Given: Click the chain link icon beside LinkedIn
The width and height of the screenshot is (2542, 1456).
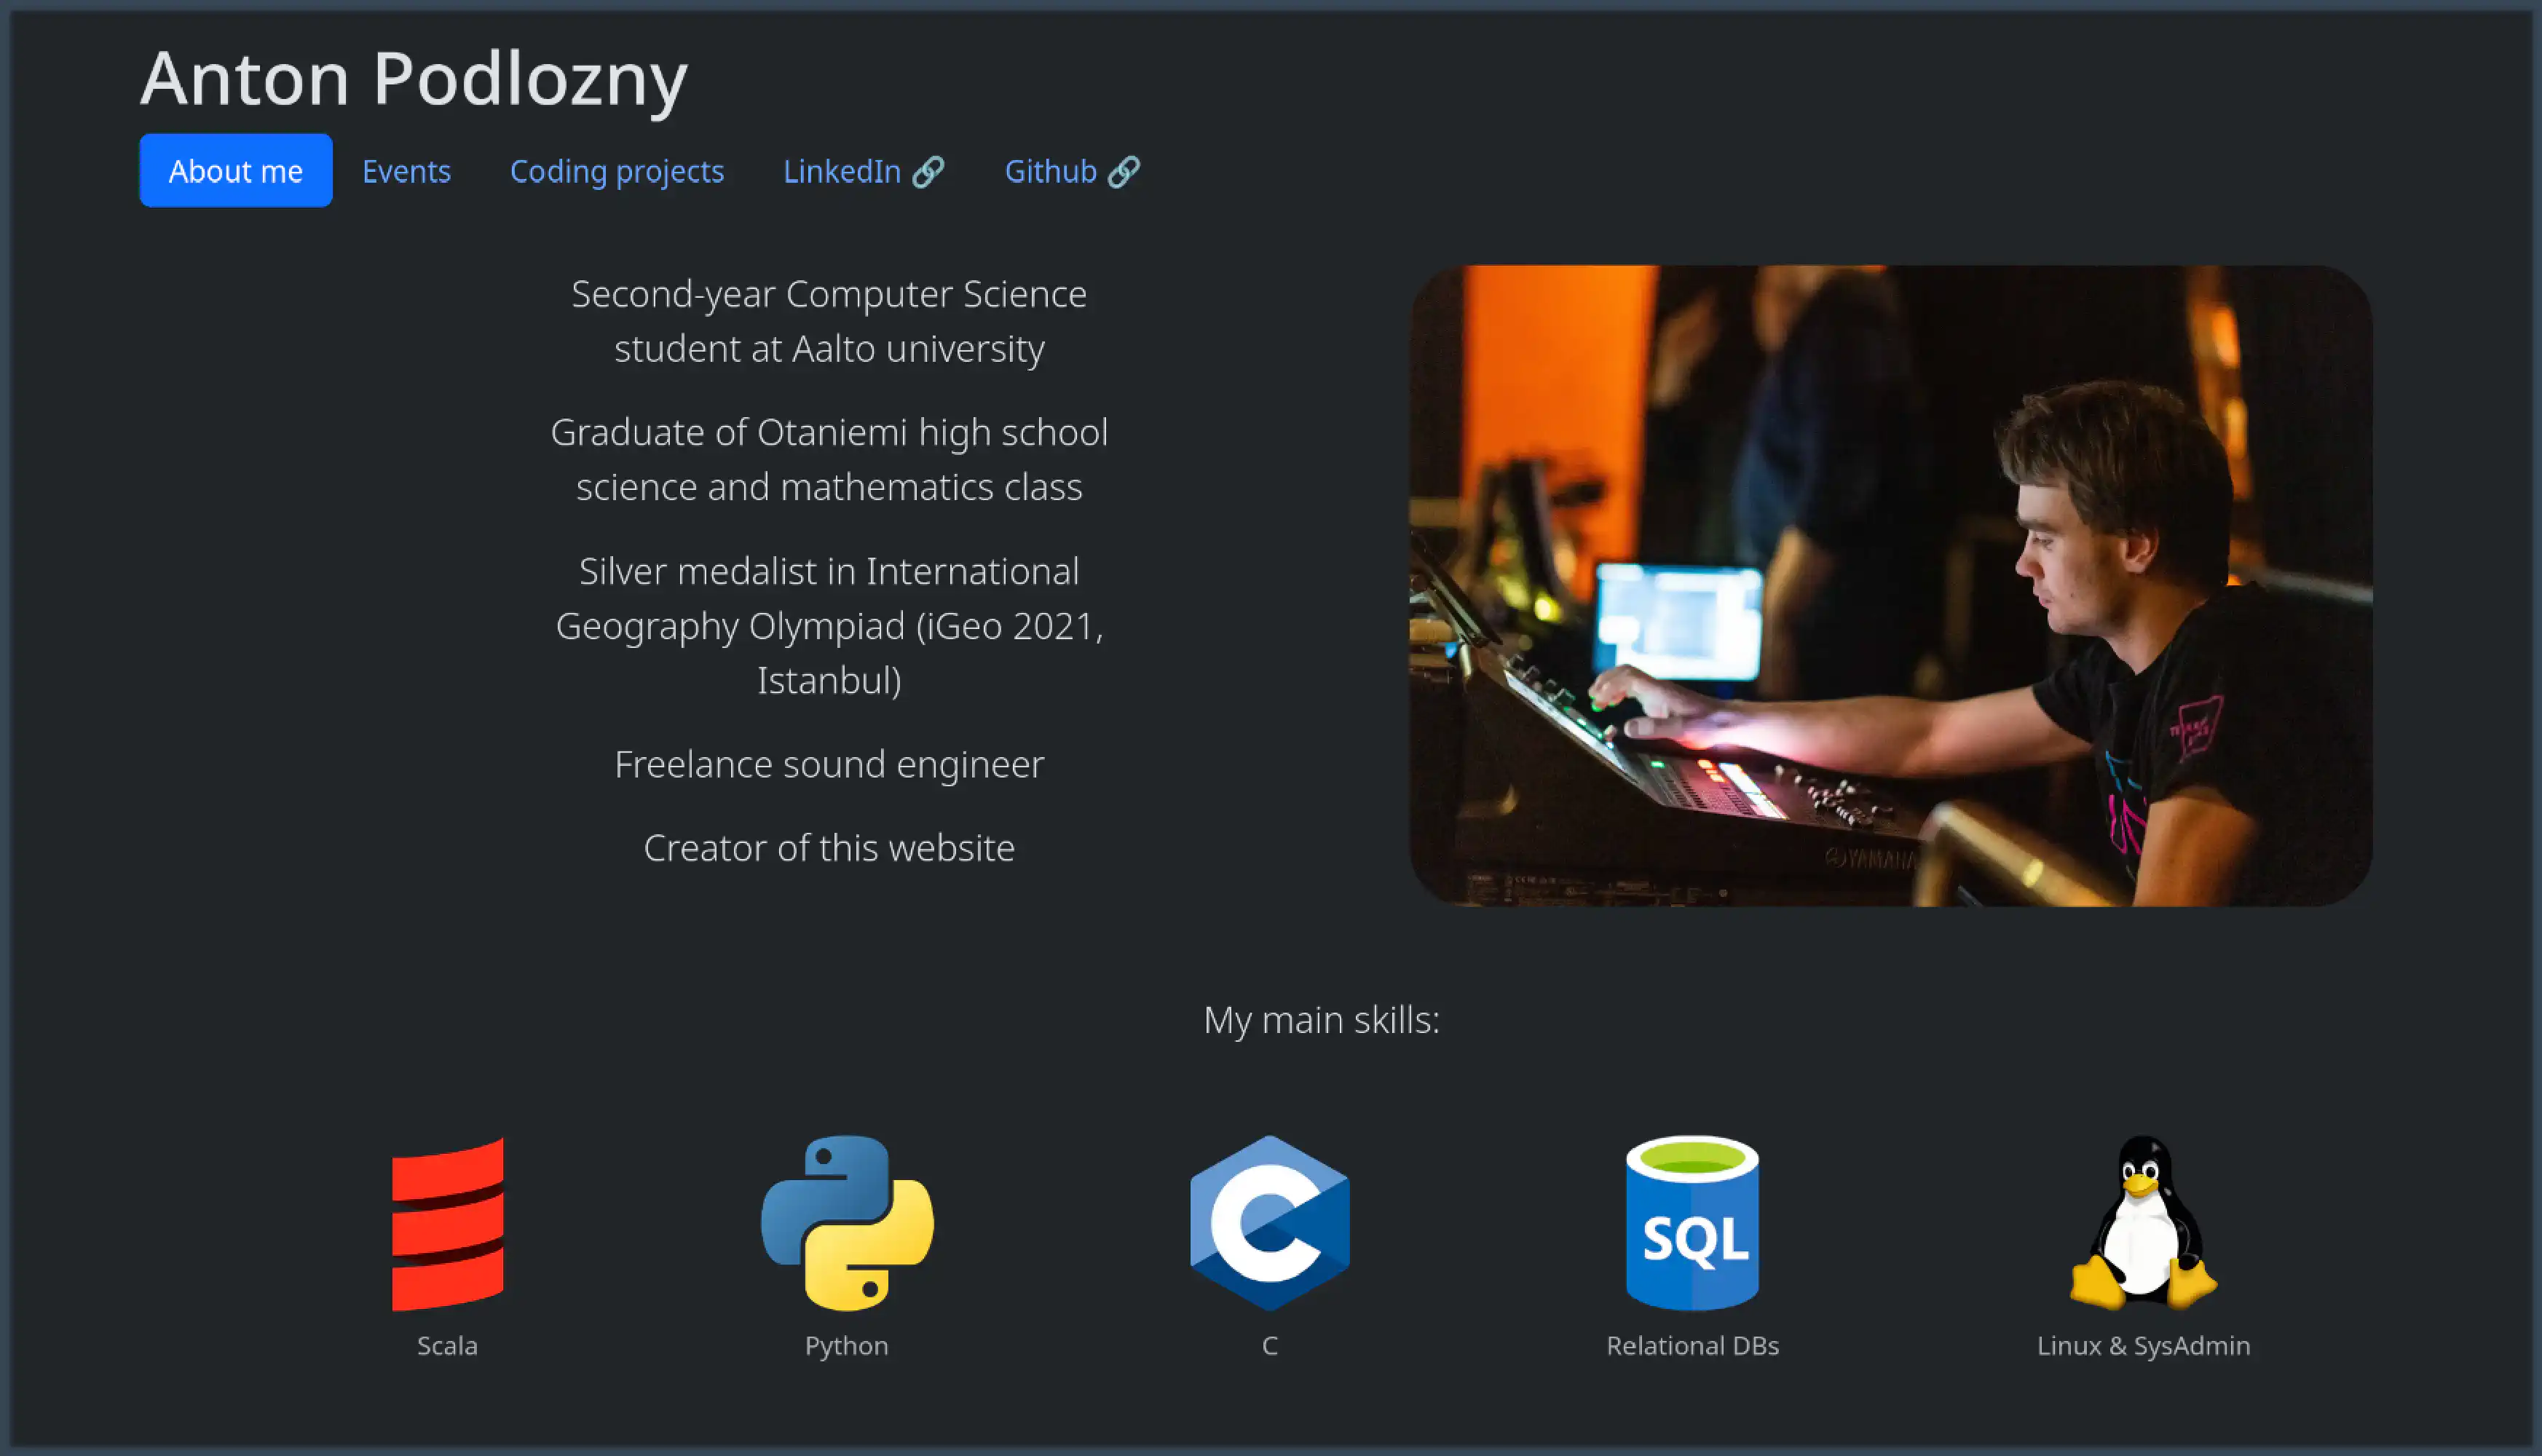Looking at the screenshot, I should 929,171.
